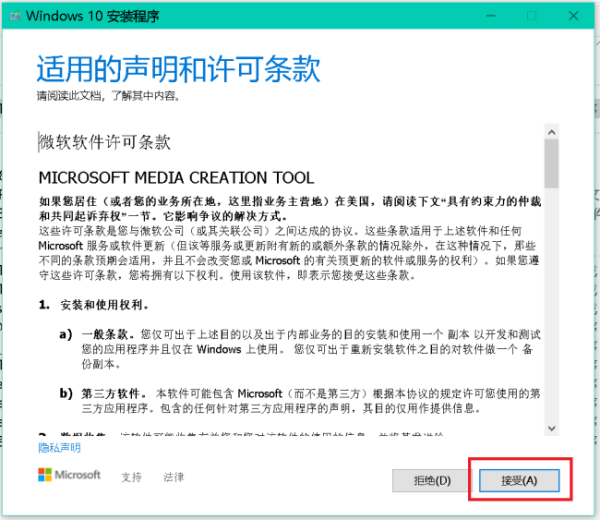Screen dimensions: 600x520
Task: Click the scrollbar up arrow
Action: (551, 131)
